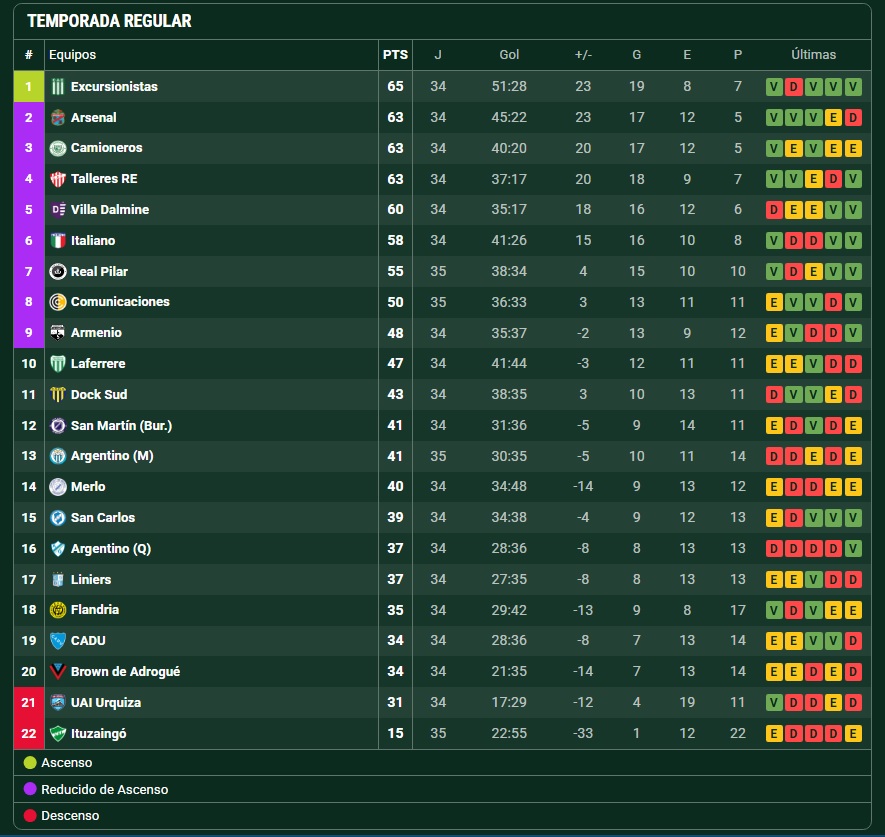This screenshot has width=885, height=837.
Task: Click the Arsenal team crest icon
Action: pyautogui.click(x=58, y=117)
